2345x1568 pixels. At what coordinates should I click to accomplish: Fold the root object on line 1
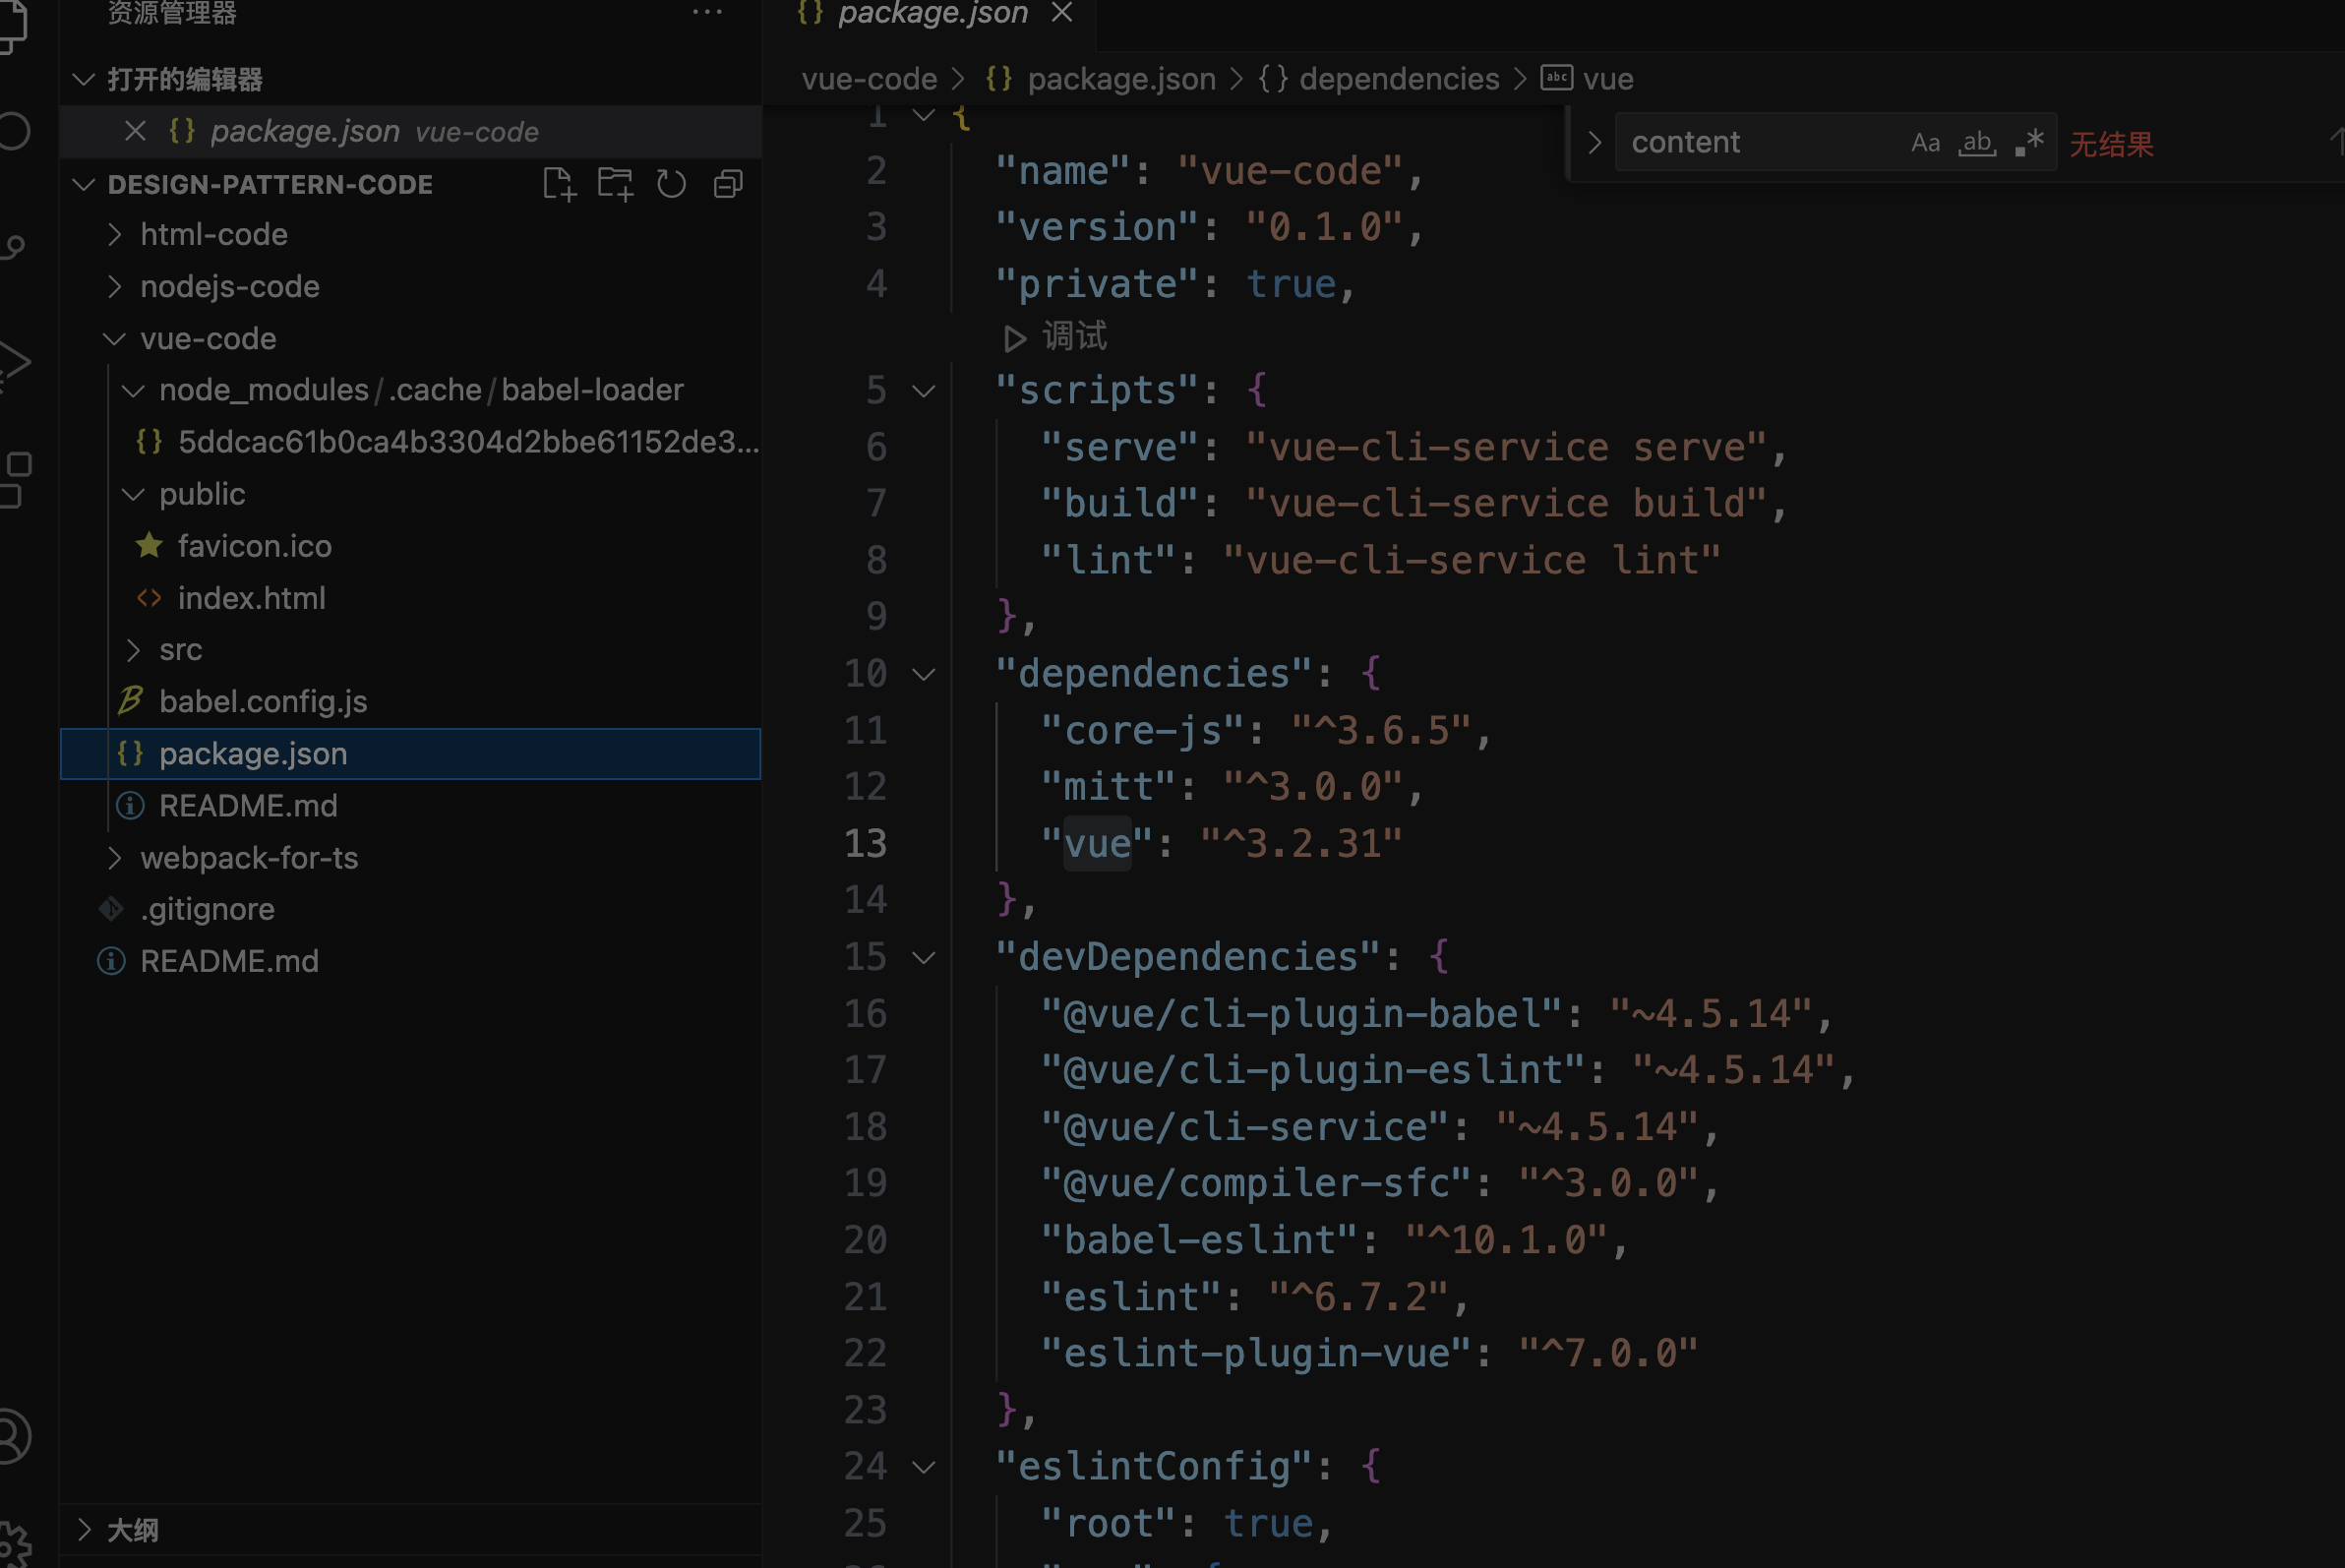click(924, 116)
